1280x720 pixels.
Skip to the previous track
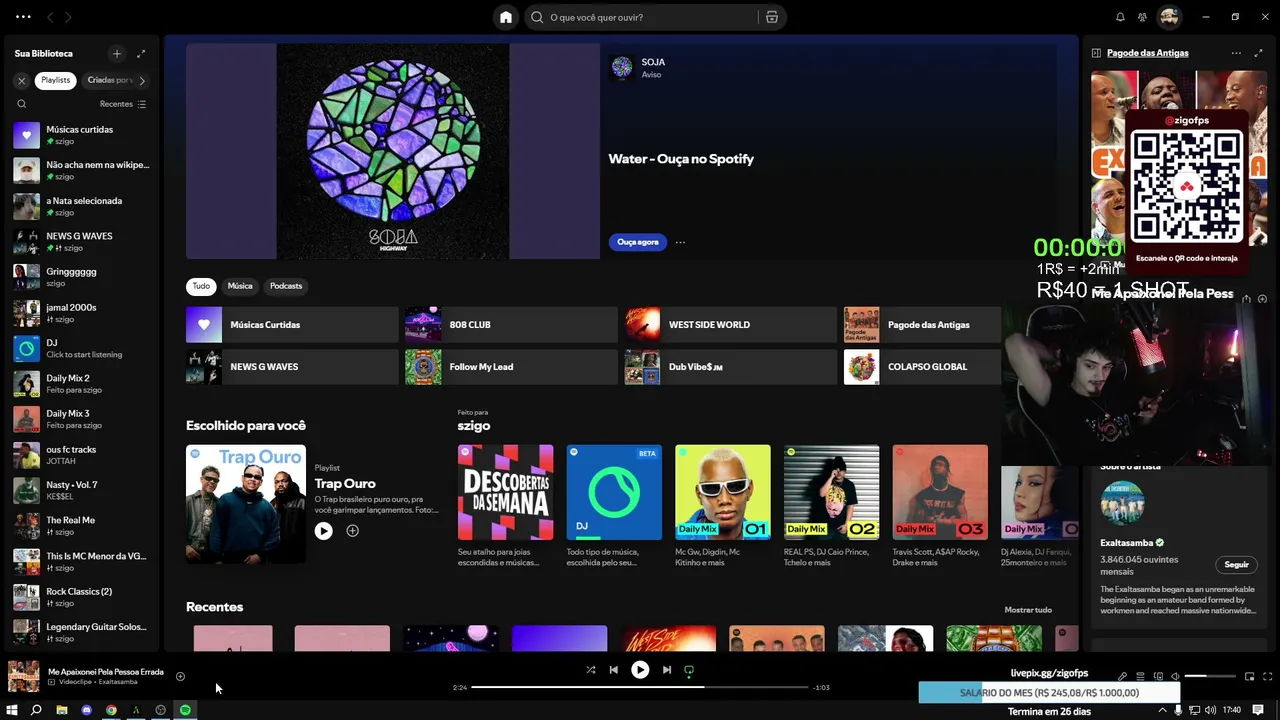614,670
